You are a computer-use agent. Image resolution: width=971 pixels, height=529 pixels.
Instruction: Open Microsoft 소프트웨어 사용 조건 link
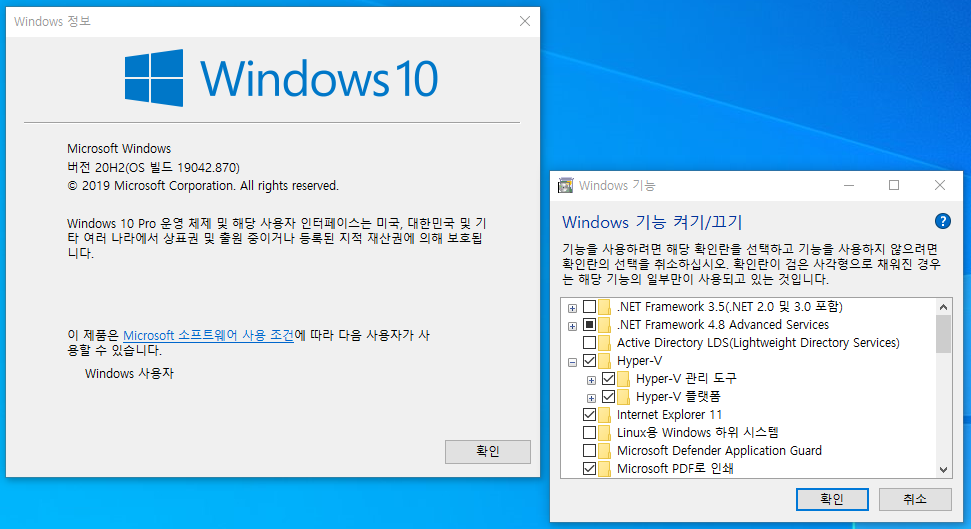click(x=208, y=335)
